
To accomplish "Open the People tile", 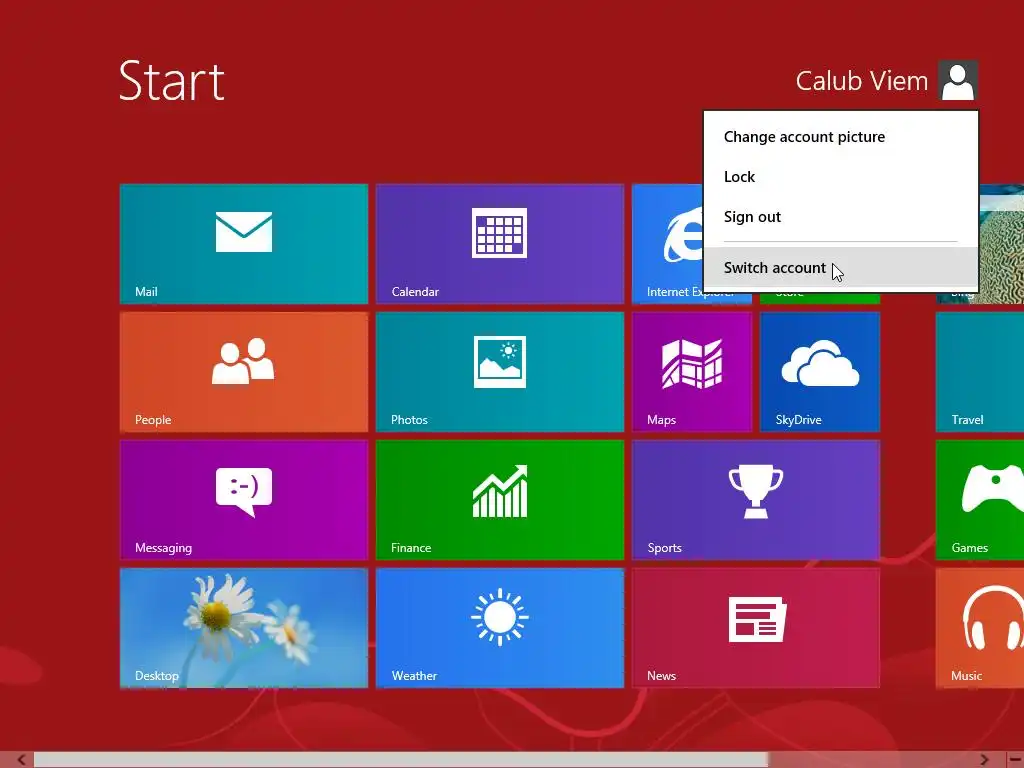I will [244, 372].
